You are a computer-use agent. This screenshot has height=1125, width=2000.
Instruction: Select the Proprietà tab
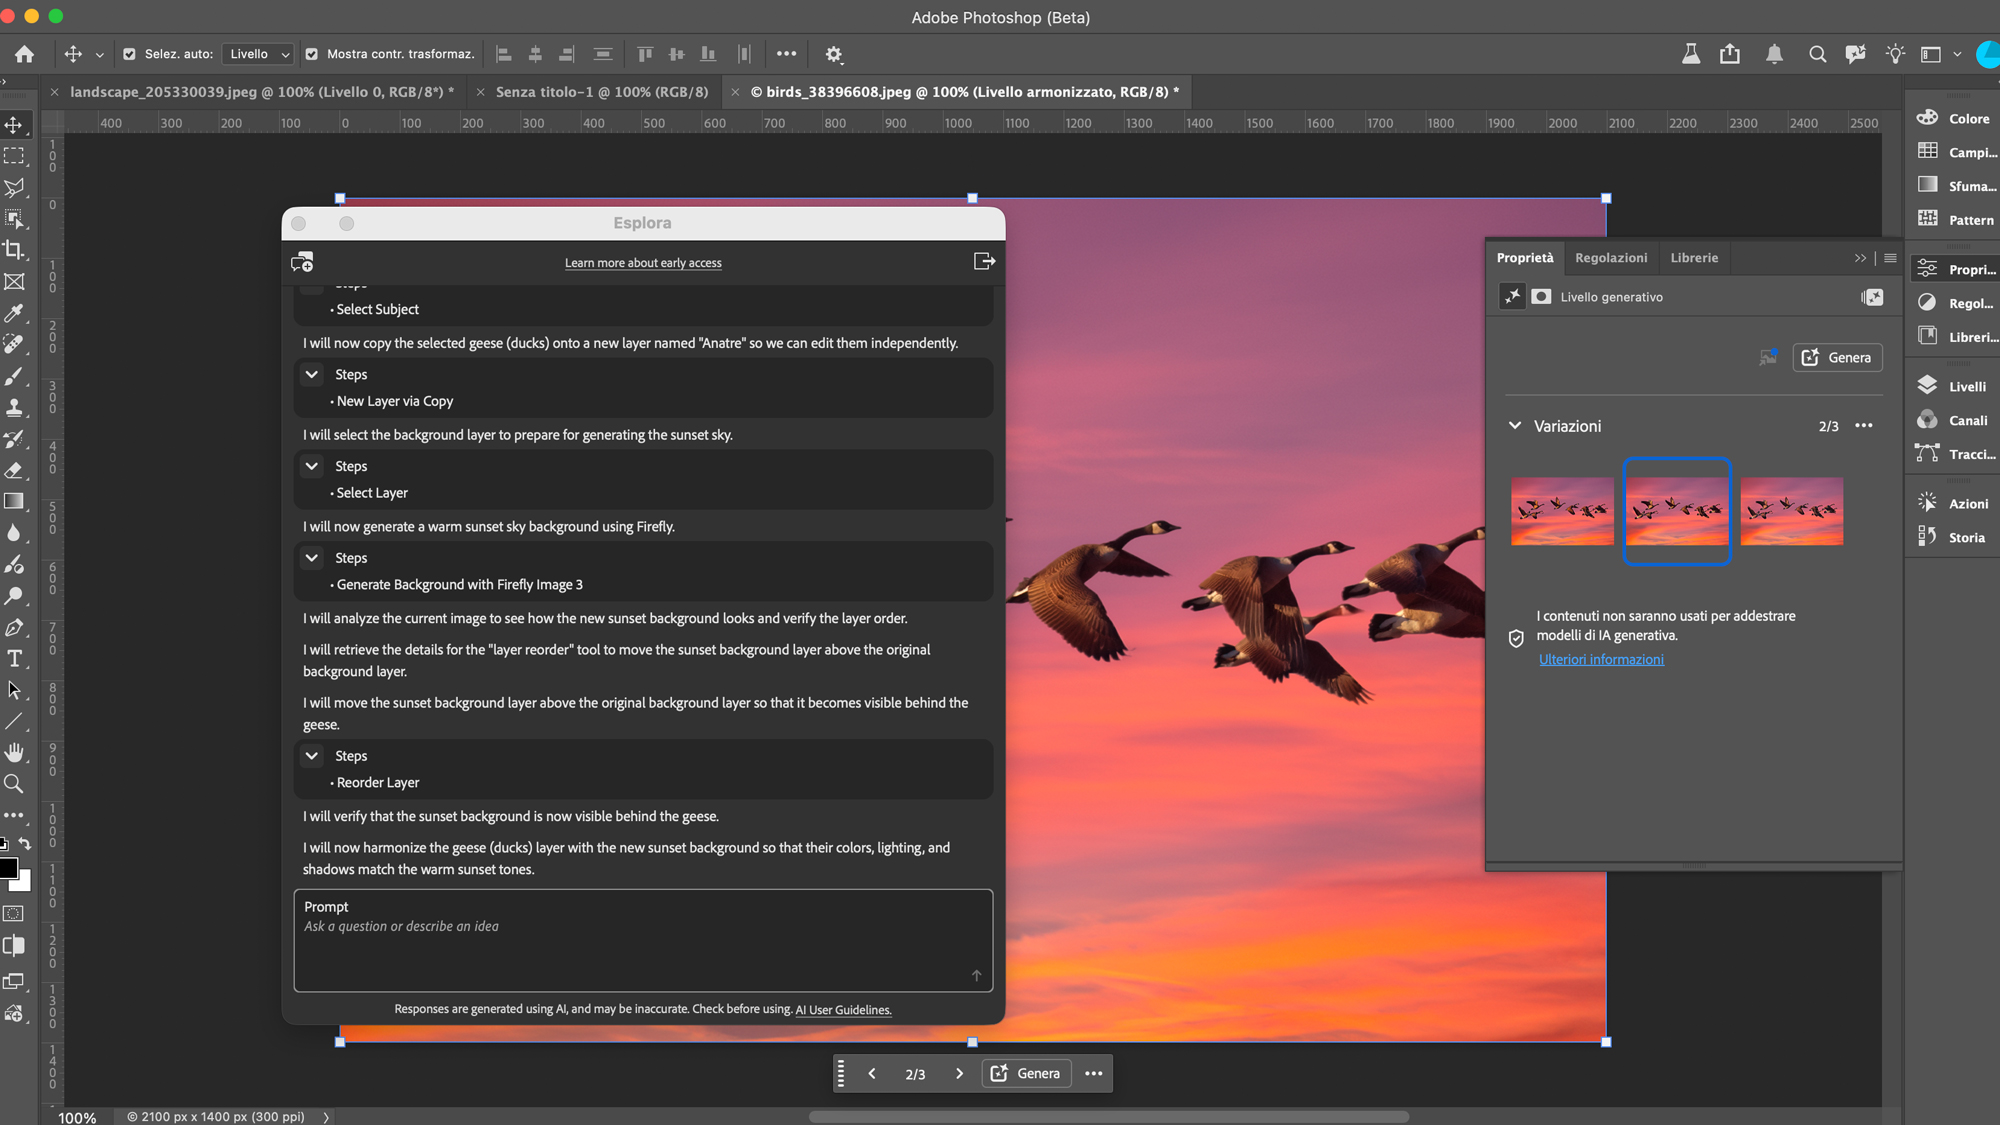coord(1525,258)
